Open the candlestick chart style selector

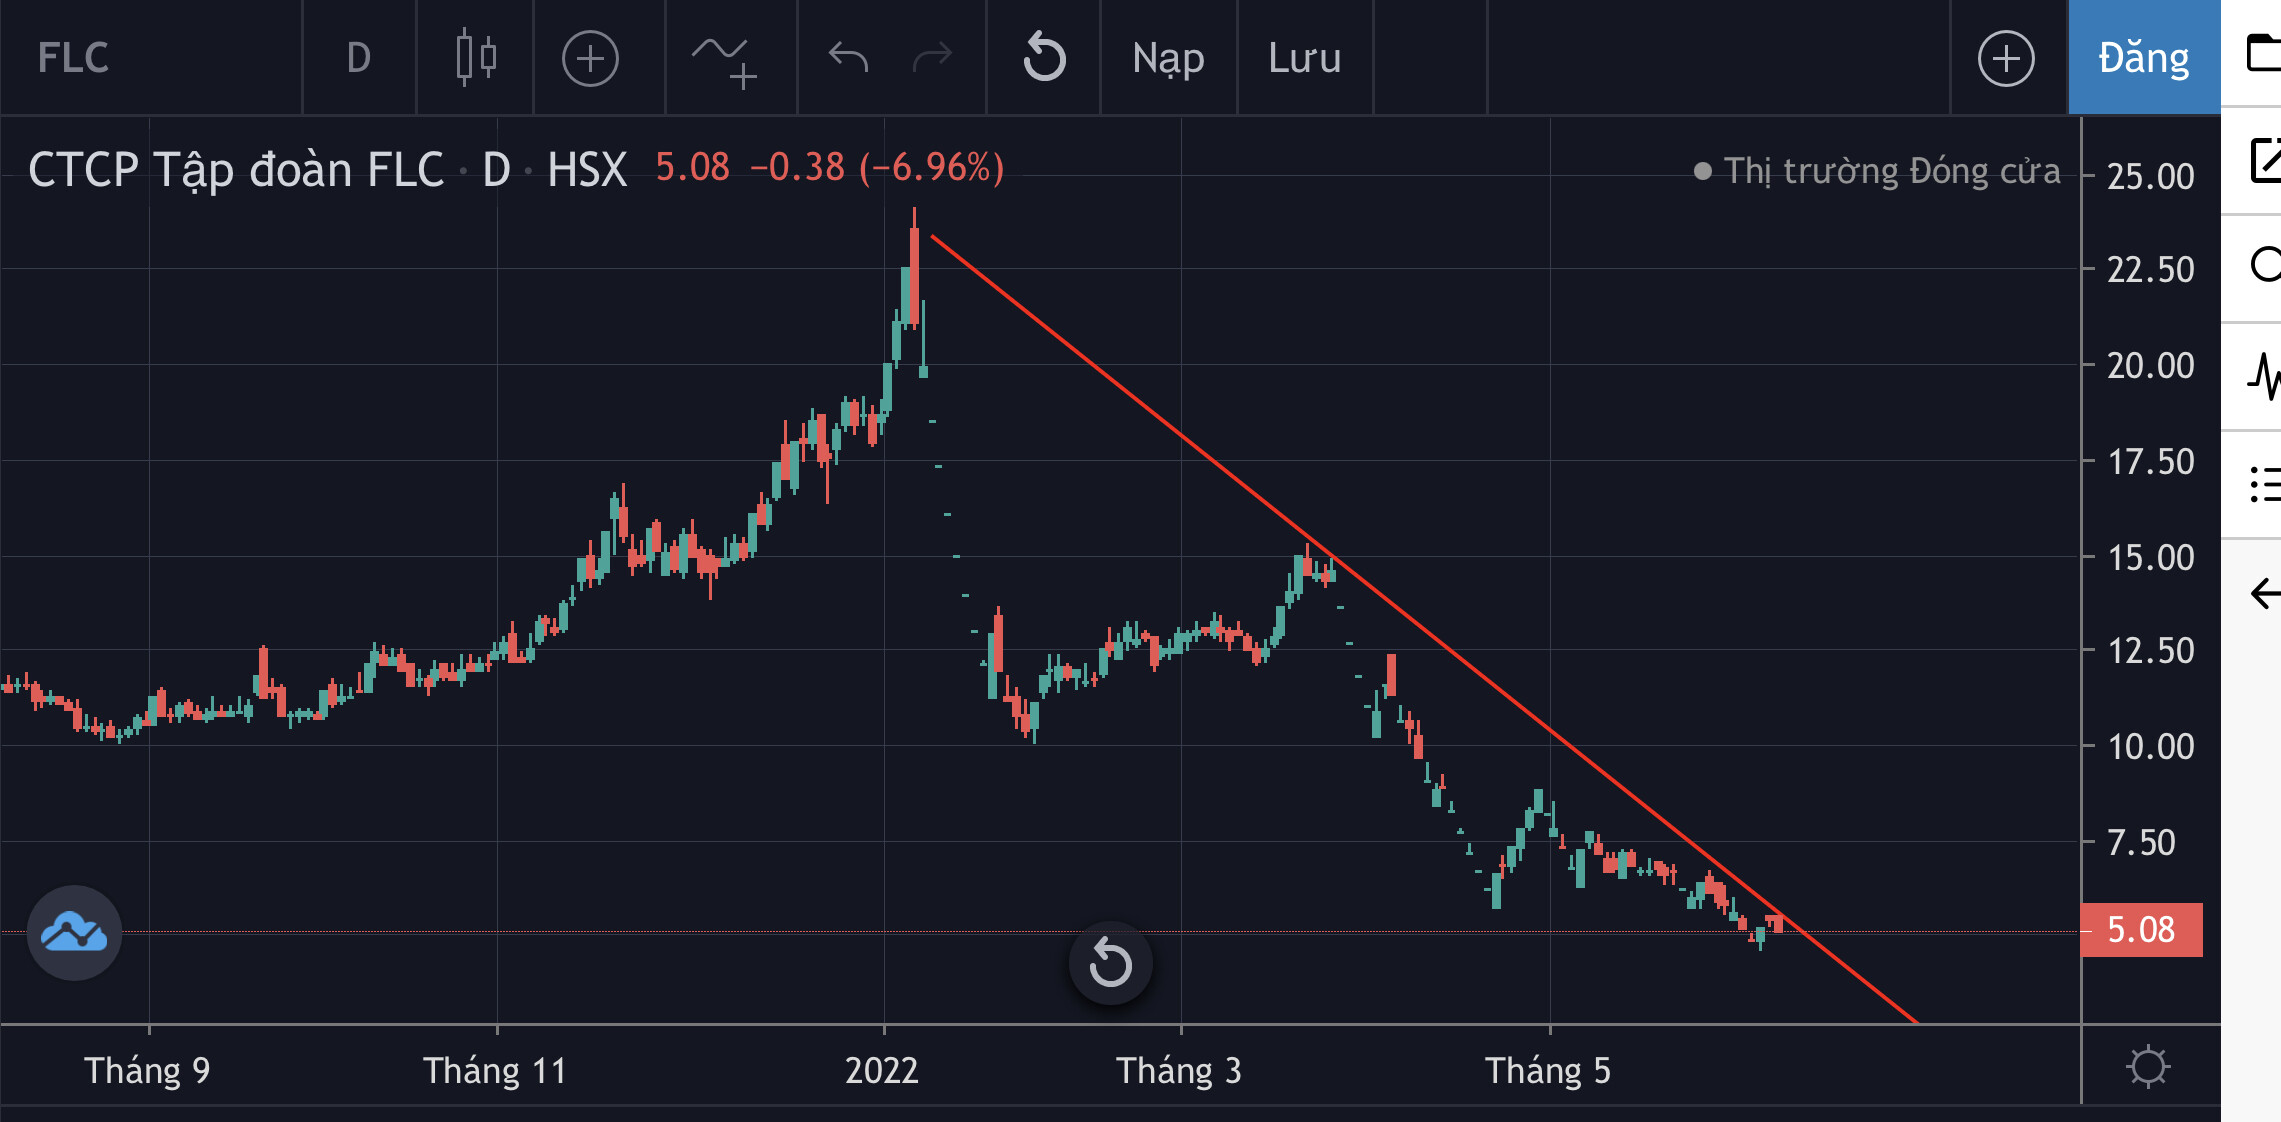tap(475, 58)
